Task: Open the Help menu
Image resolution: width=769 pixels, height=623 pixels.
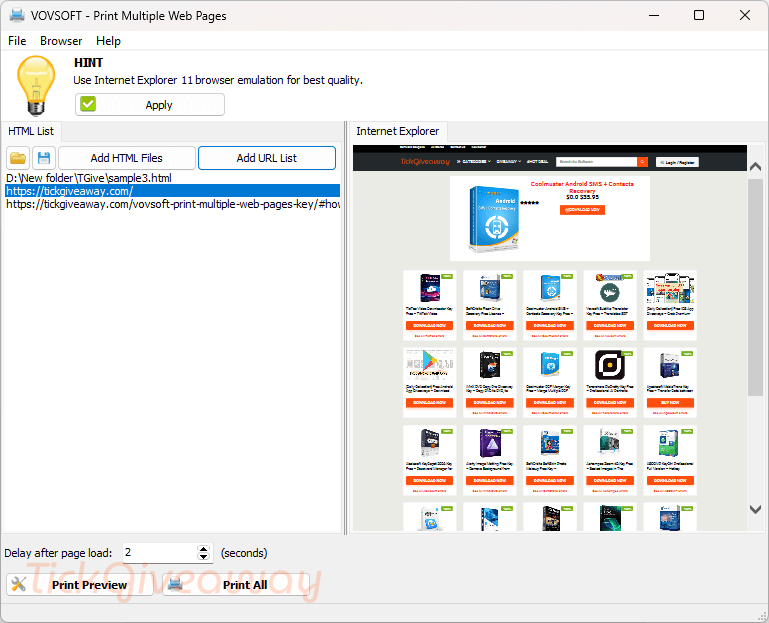Action: pyautogui.click(x=108, y=41)
